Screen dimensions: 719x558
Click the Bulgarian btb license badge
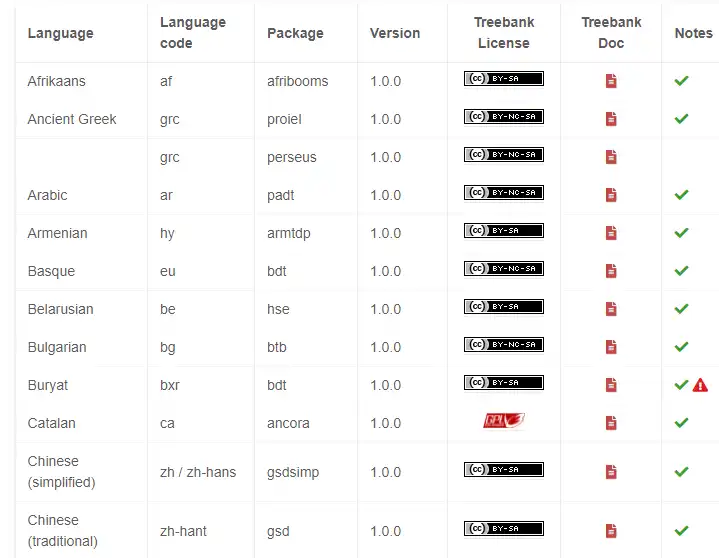(503, 345)
